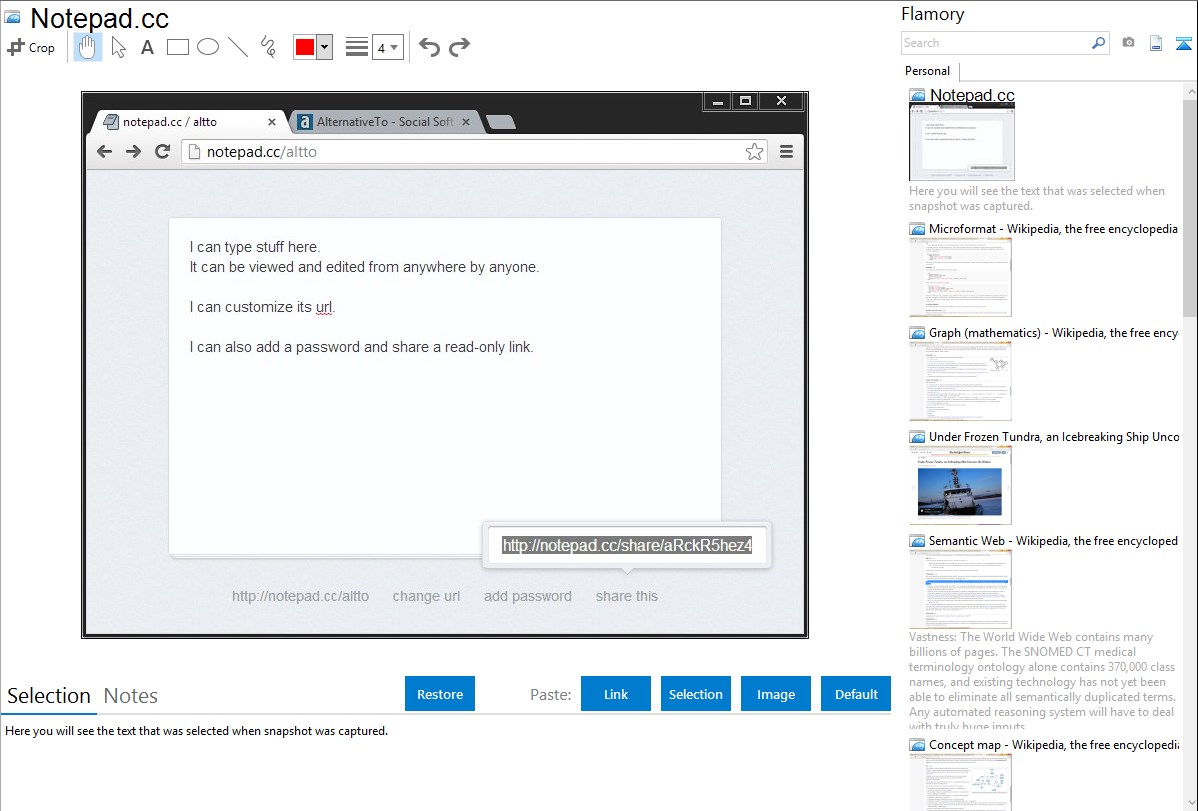
Task: Select the ellipse shape tool
Action: [208, 47]
